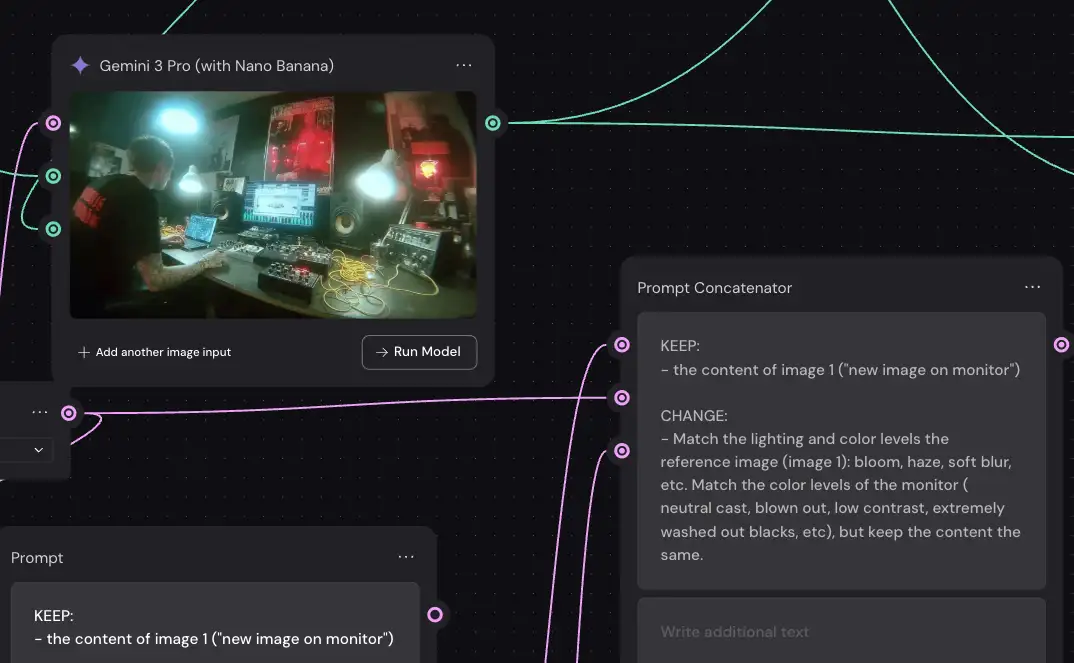Click the pink output port on cropped left node

pos(68,413)
